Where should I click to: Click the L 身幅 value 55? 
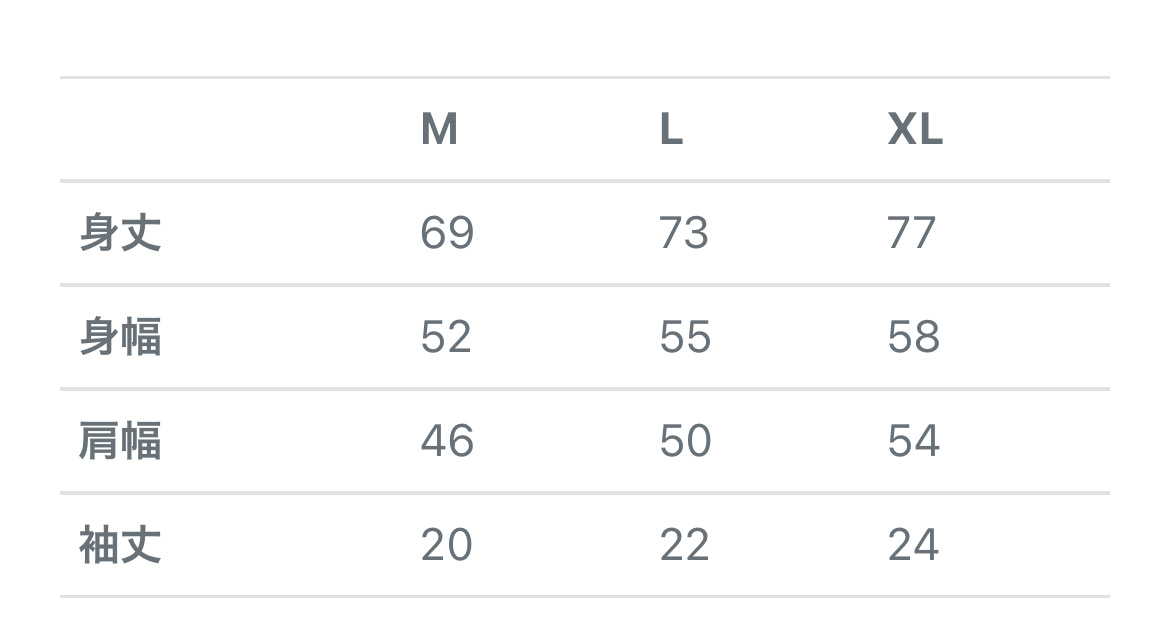pyautogui.click(x=685, y=338)
